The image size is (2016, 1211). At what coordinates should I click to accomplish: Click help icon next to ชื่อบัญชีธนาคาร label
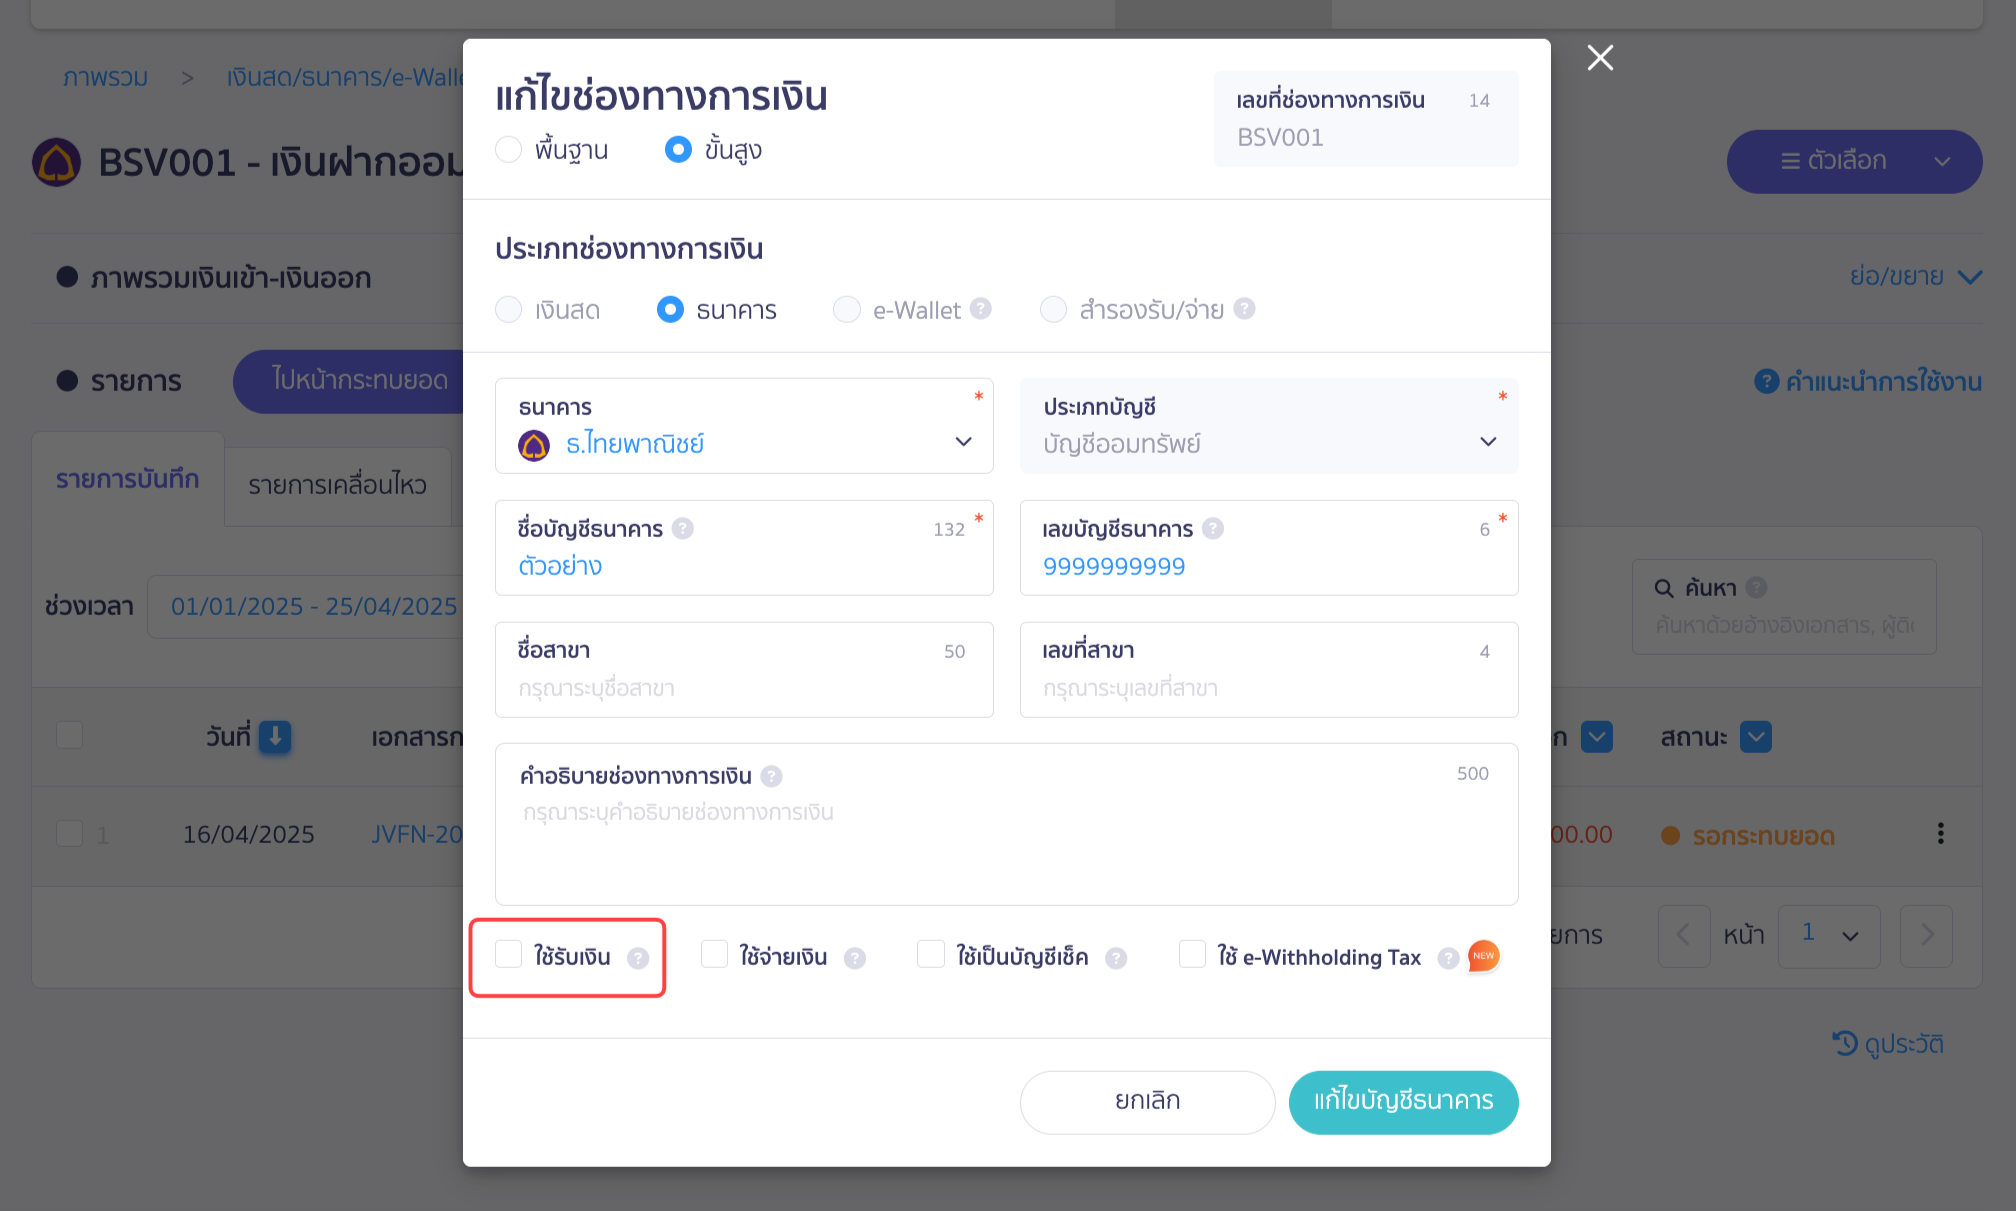[x=683, y=528]
